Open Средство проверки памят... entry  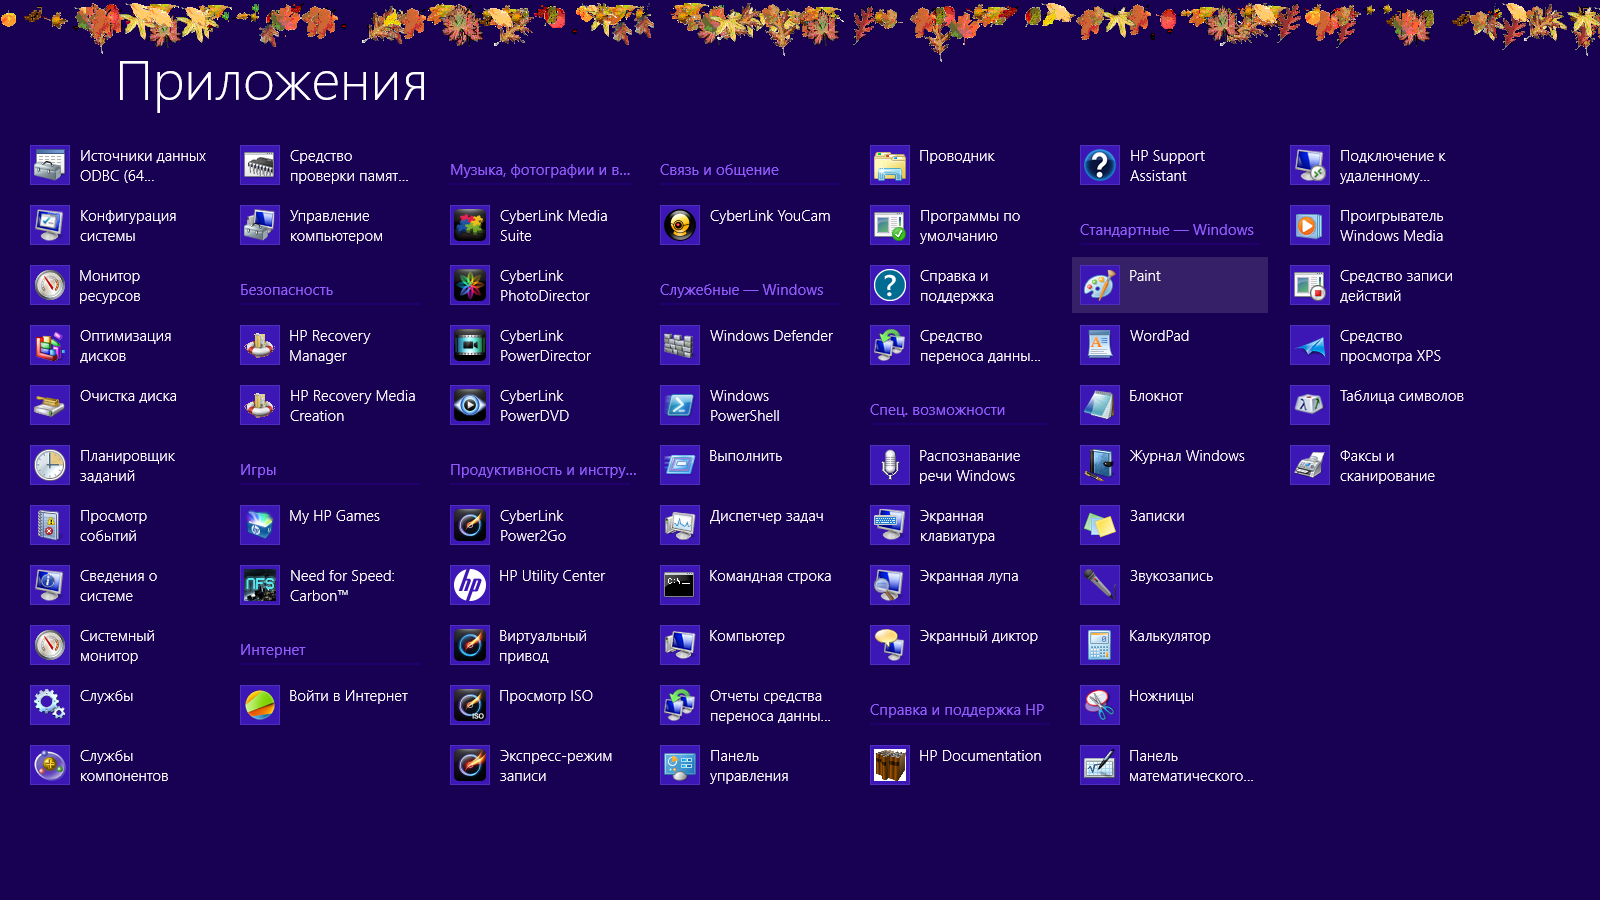click(326, 165)
